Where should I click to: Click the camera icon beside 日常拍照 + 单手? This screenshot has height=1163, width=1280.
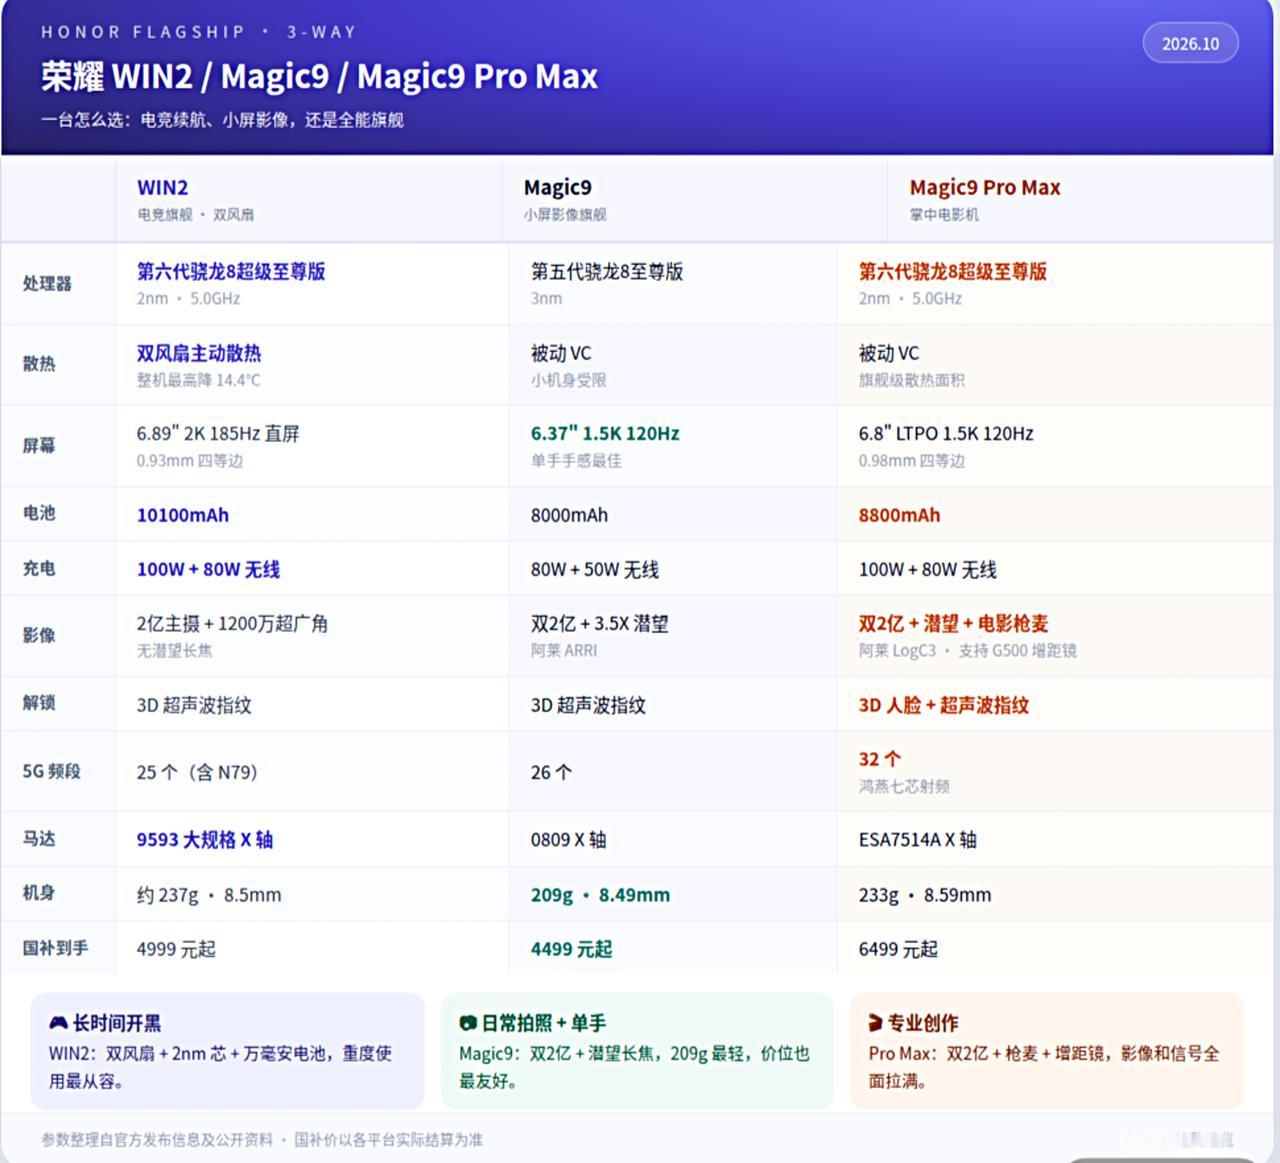tap(467, 1023)
